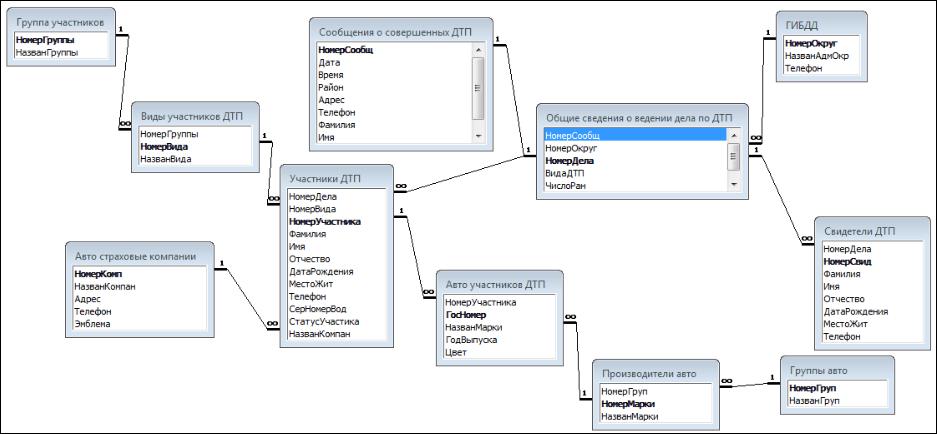
Task: Select the Группа участников table title
Action: [60, 23]
